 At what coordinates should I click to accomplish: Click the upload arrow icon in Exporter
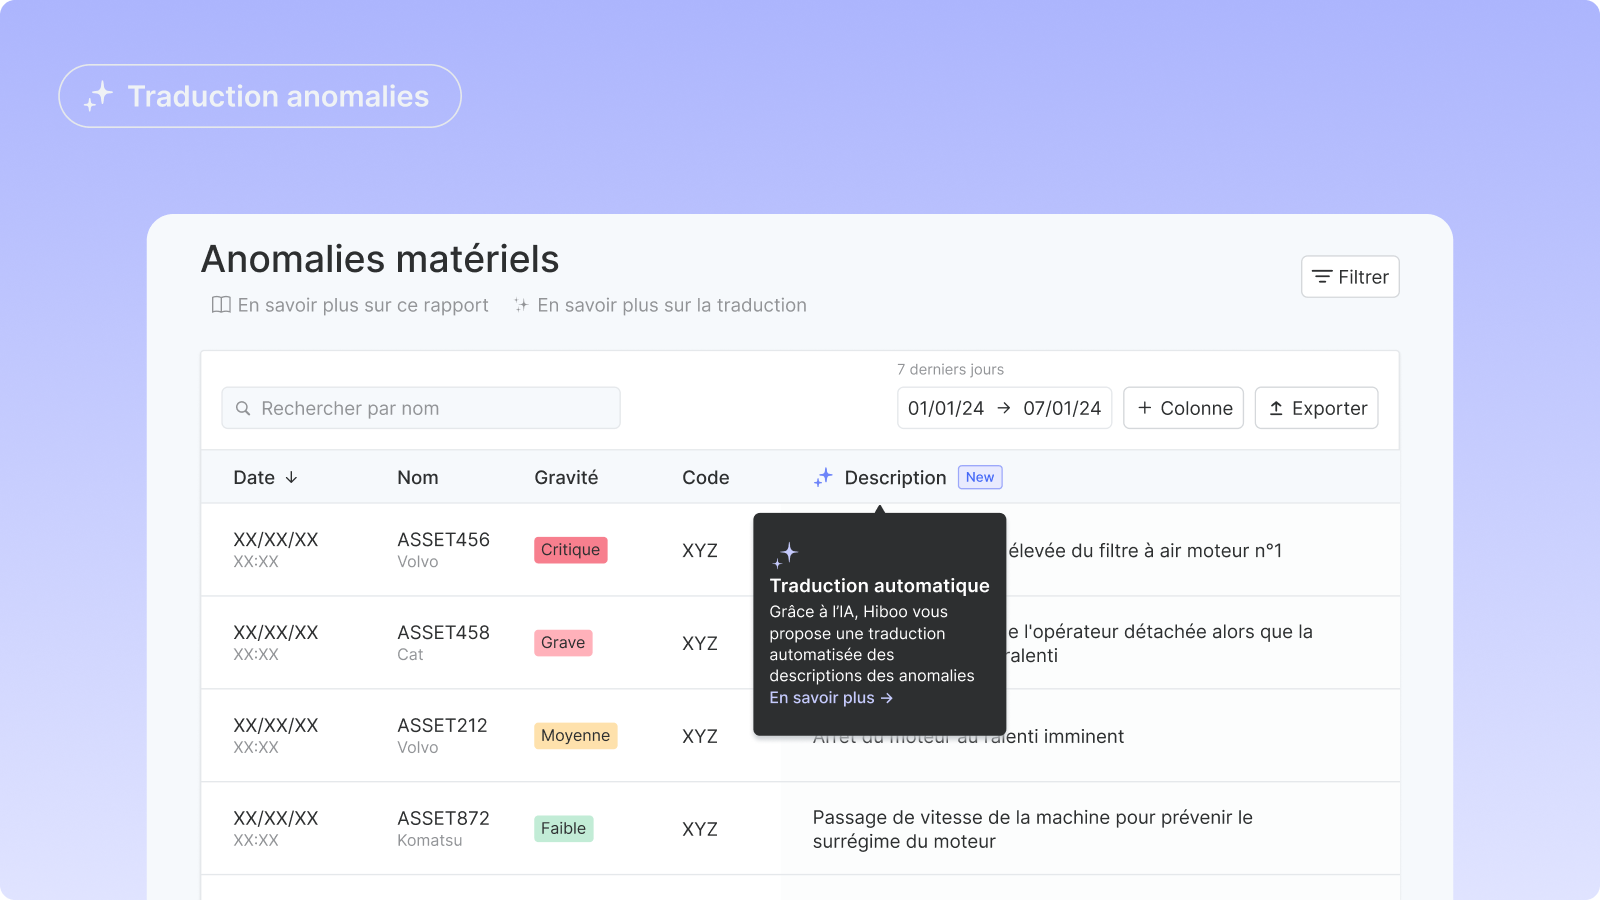tap(1276, 408)
